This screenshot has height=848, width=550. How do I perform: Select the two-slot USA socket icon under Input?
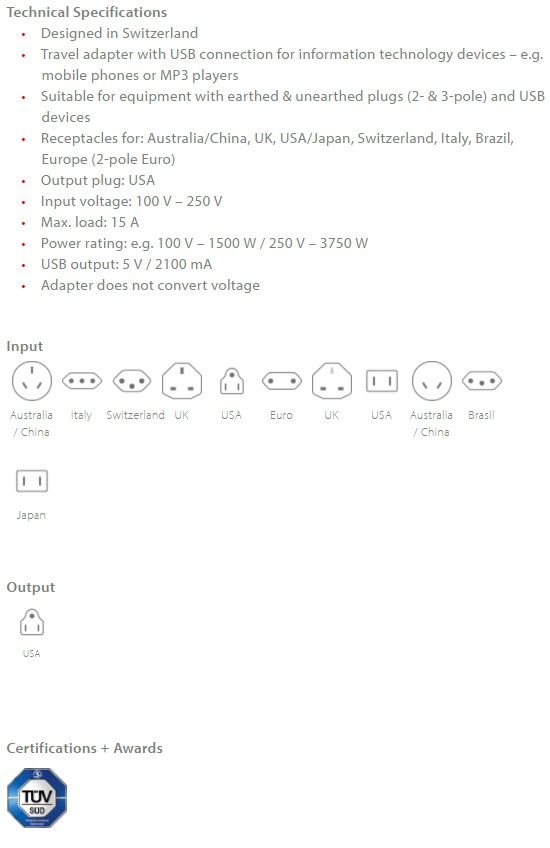click(382, 381)
